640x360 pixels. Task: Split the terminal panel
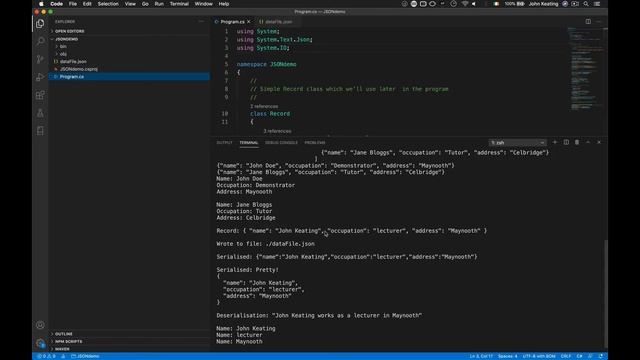click(x=566, y=142)
